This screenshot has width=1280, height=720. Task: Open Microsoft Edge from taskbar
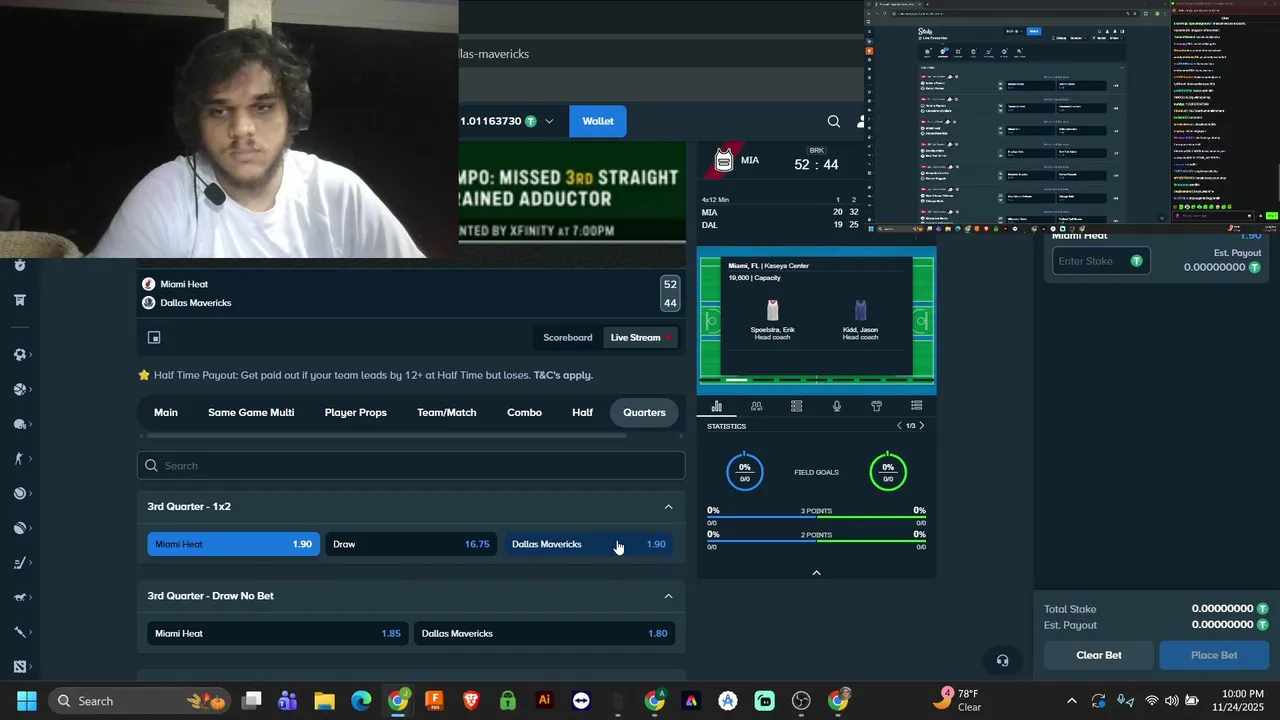tap(361, 701)
